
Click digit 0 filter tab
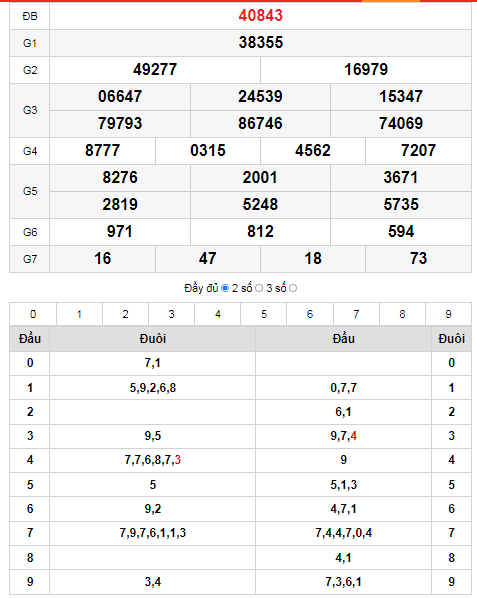point(33,314)
